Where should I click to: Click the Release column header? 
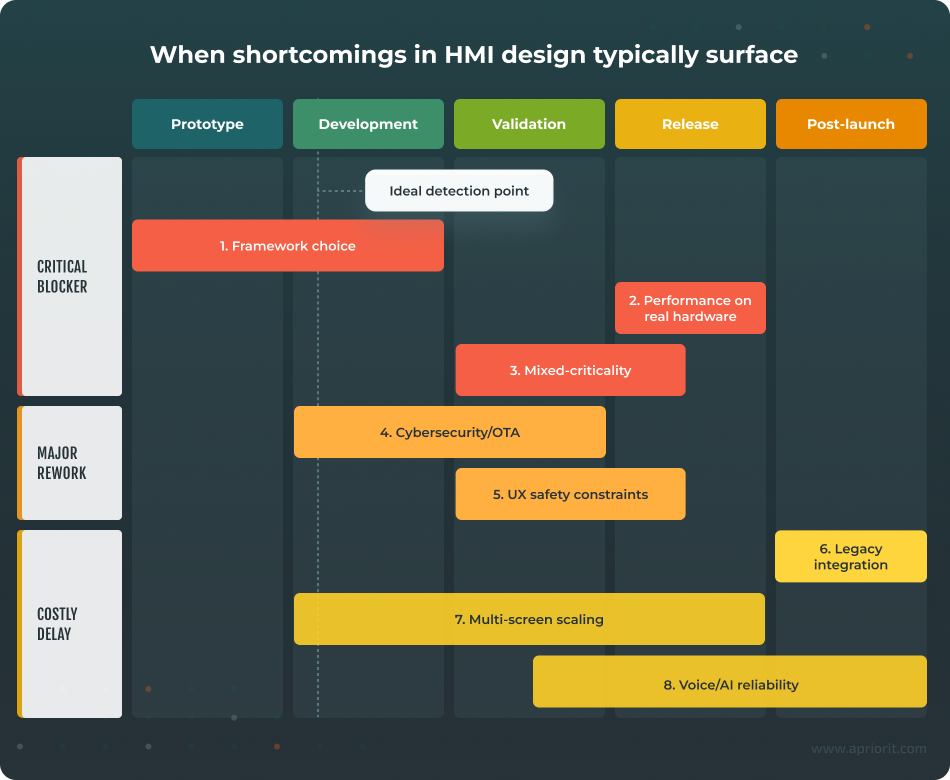690,124
